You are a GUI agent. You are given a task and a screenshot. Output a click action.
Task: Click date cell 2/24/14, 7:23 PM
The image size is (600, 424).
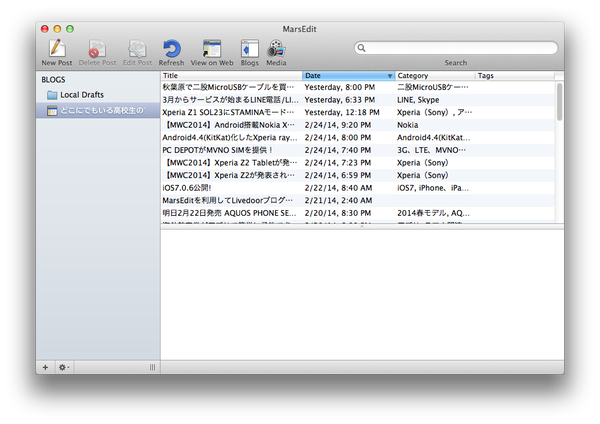(338, 163)
